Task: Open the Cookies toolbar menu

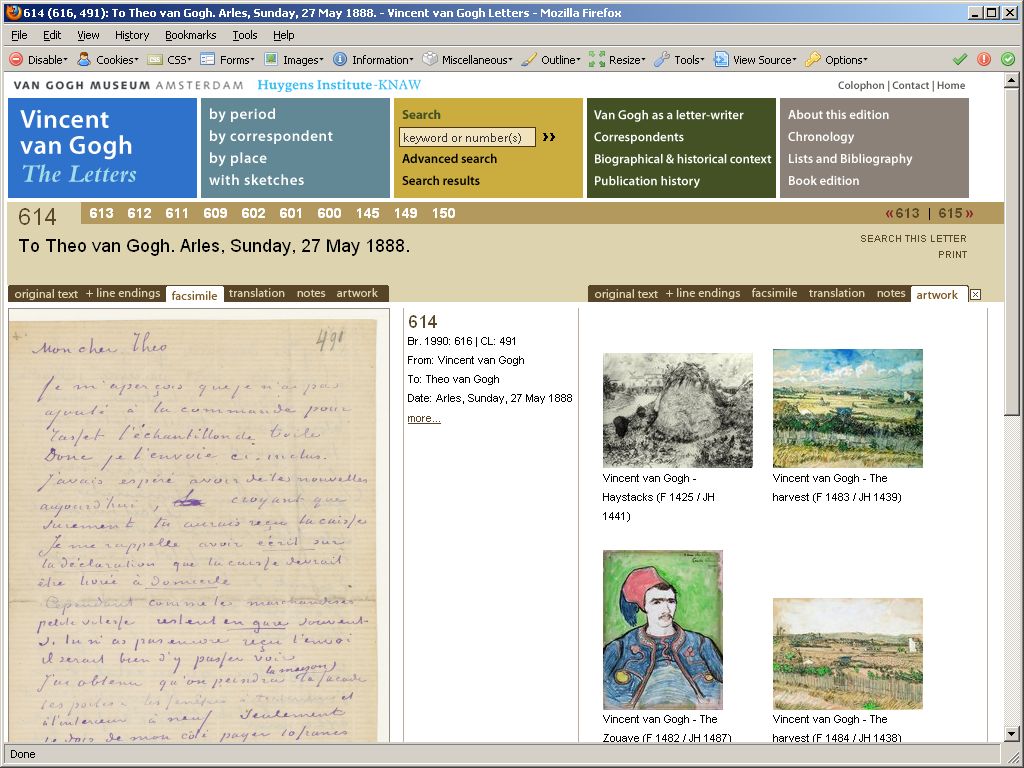Action: (117, 60)
